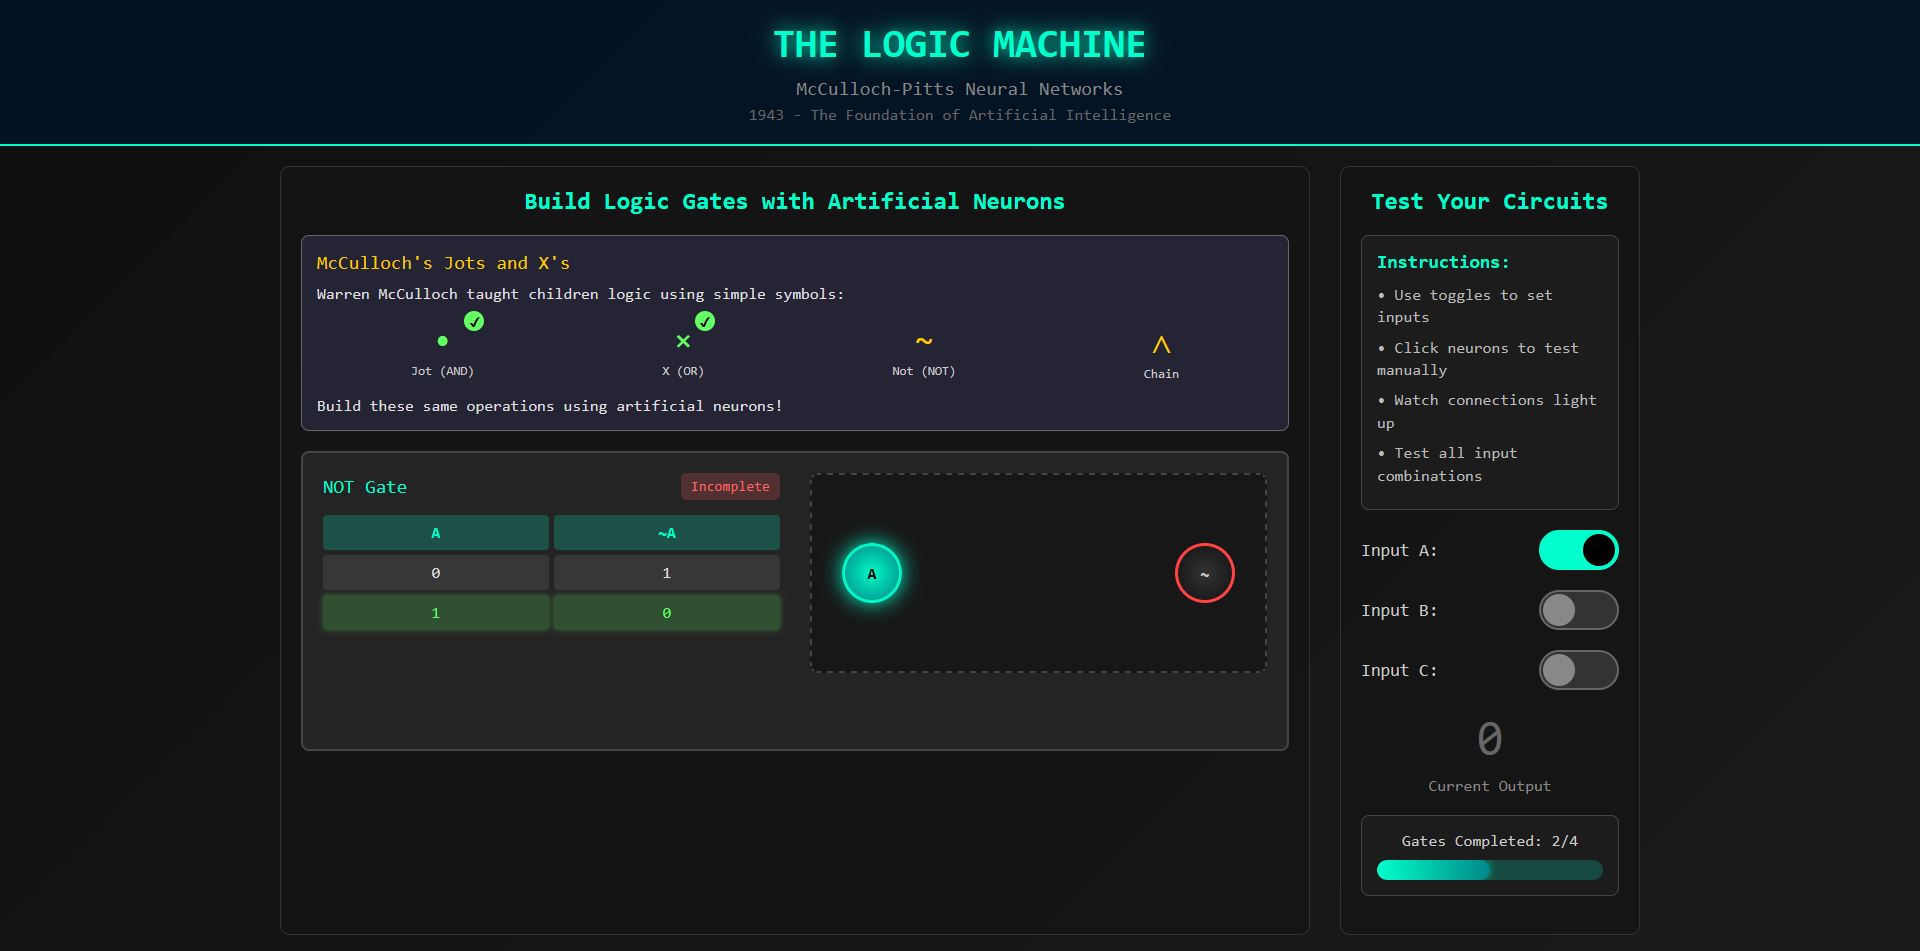Click the A column header in truth table

(x=436, y=533)
